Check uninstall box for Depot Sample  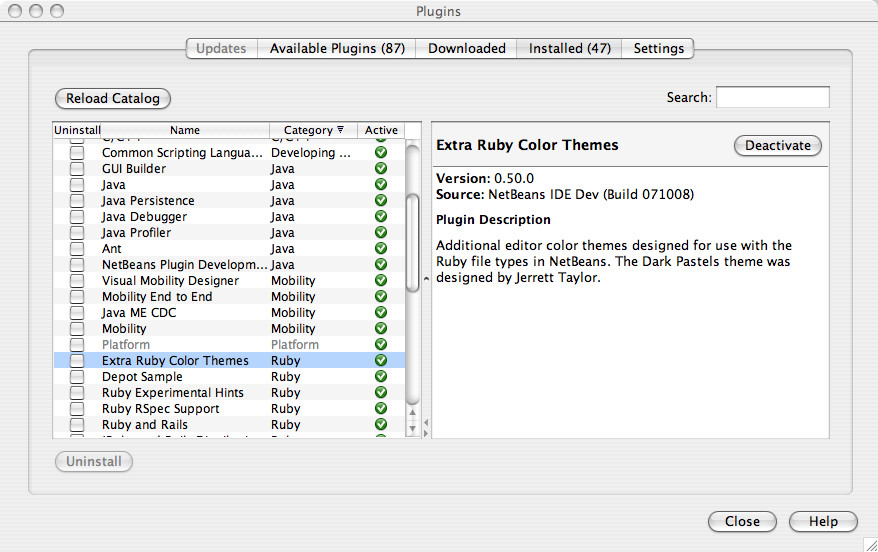point(77,376)
